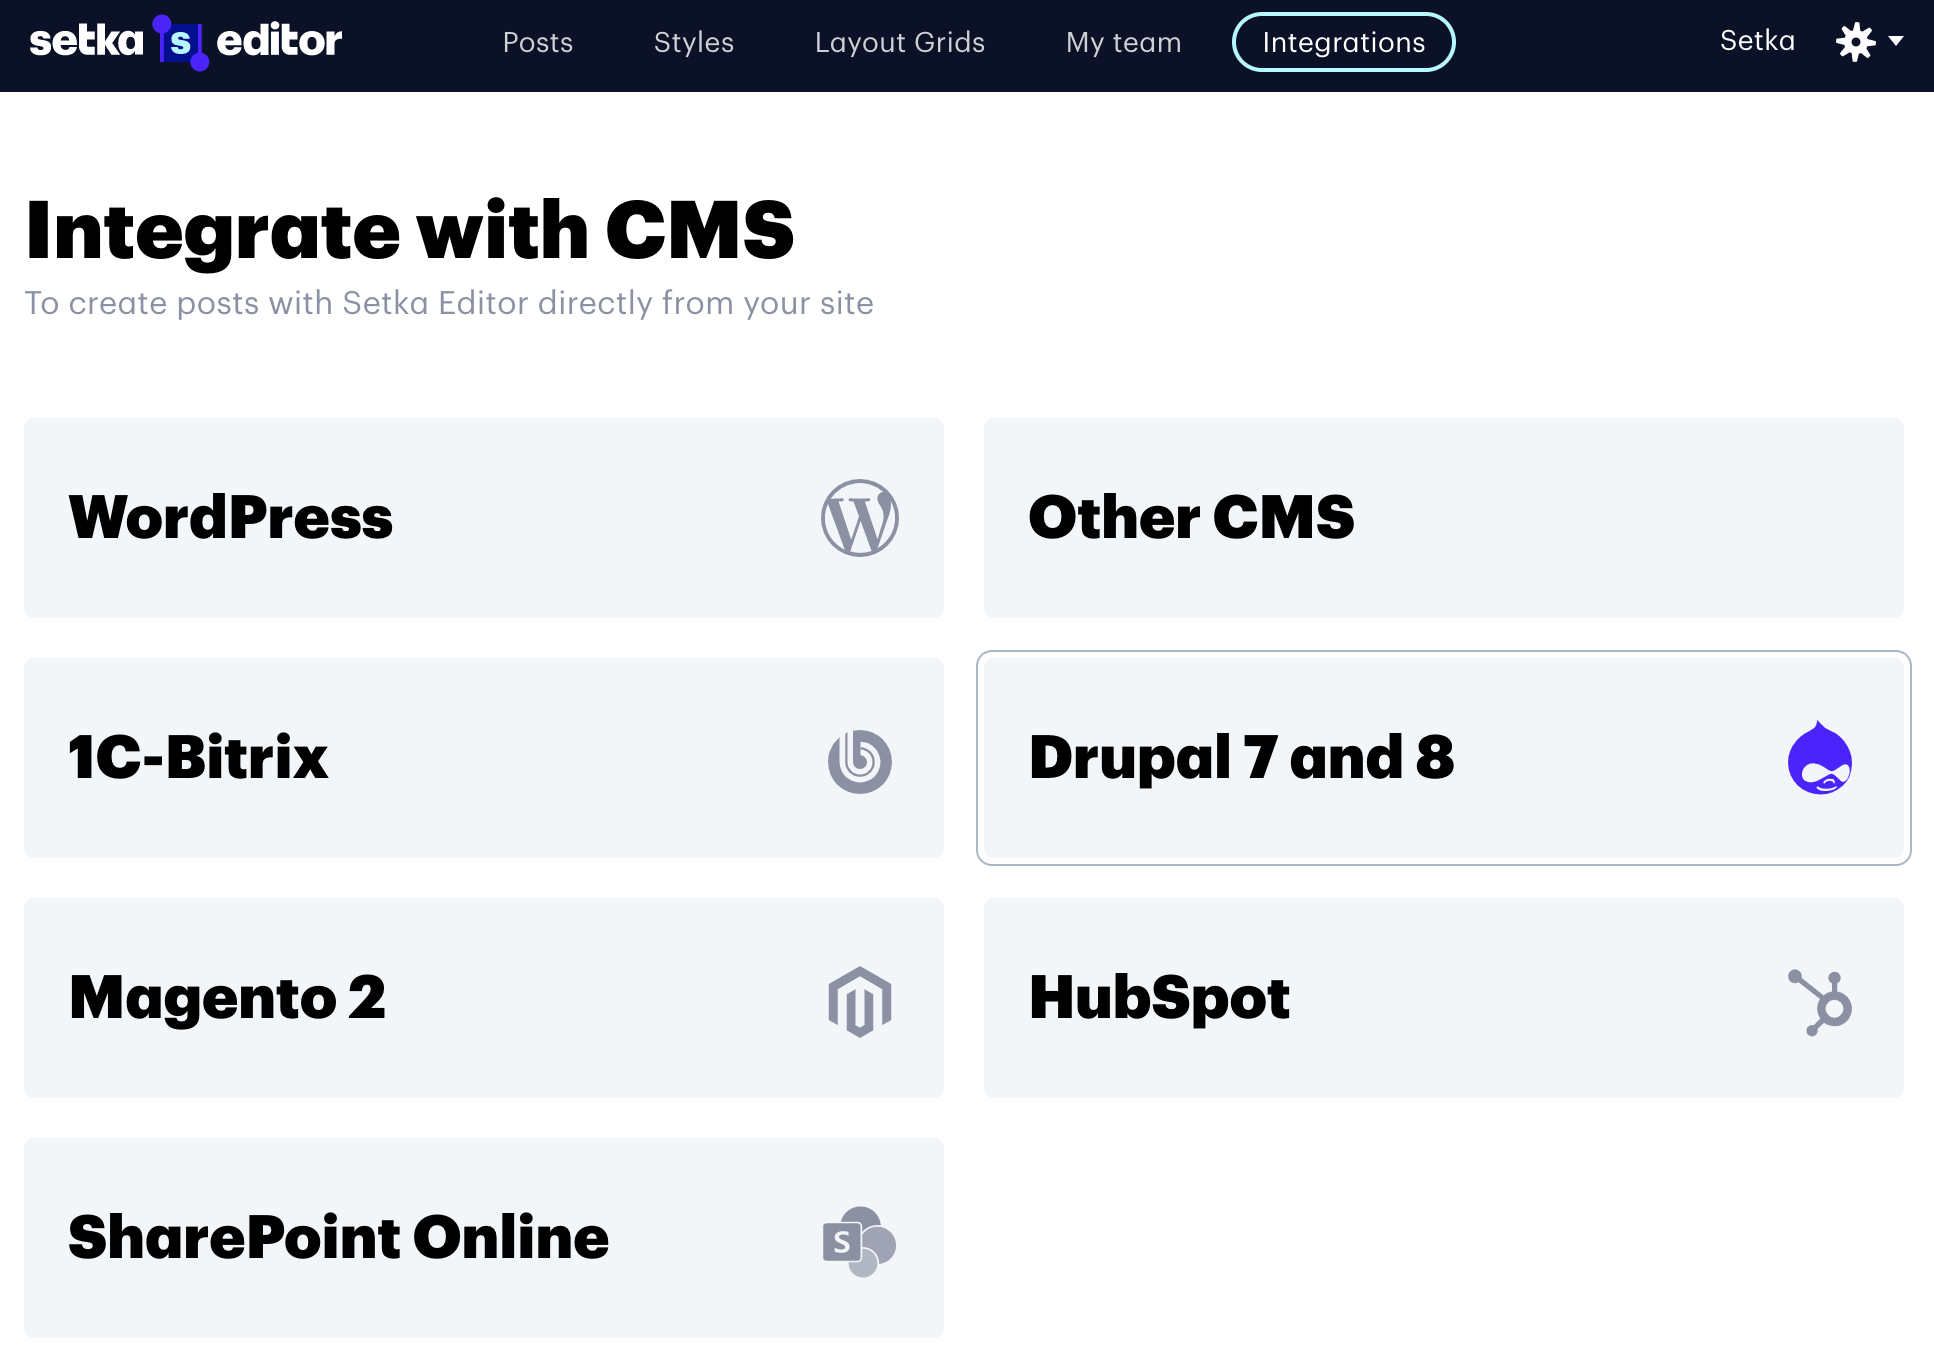1934x1354 pixels.
Task: Open the Posts tab
Action: click(538, 42)
